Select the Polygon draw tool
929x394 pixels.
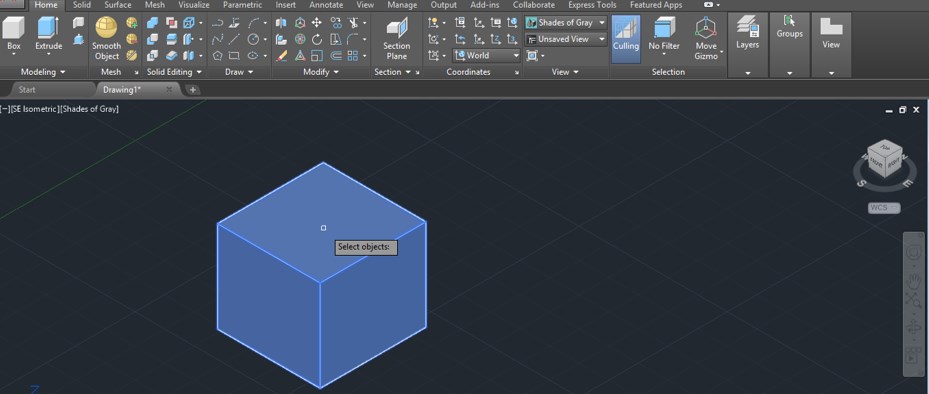coord(217,56)
